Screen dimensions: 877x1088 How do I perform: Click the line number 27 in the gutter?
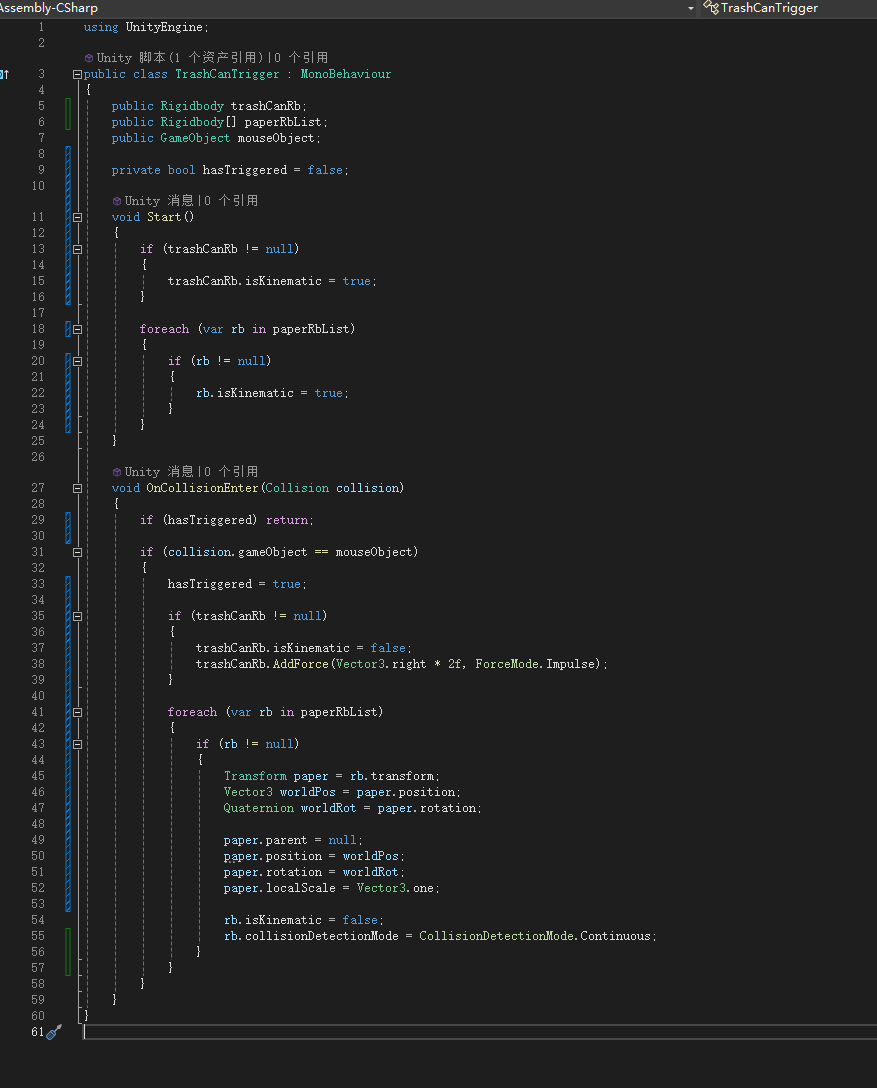pos(38,488)
